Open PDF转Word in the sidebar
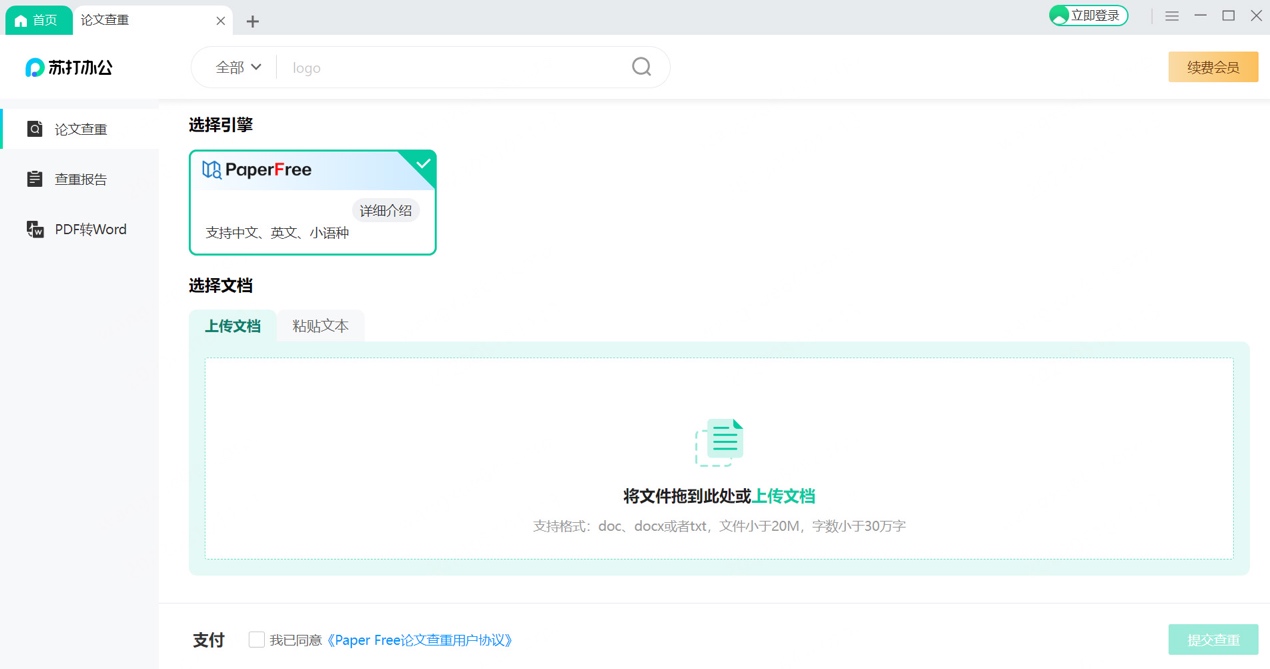Image resolution: width=1270 pixels, height=669 pixels. click(x=80, y=229)
